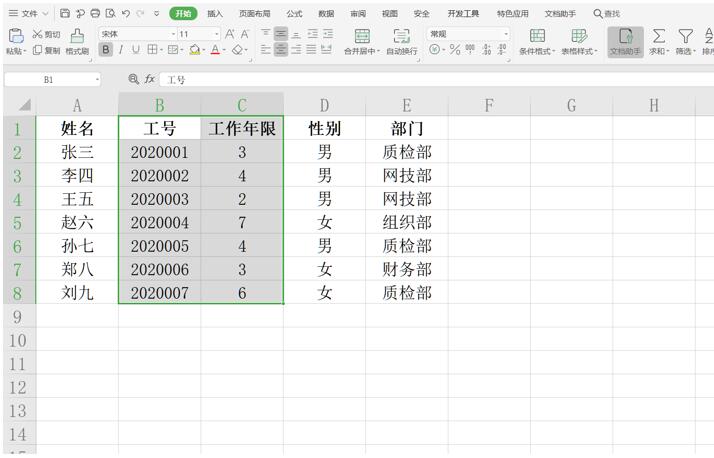The image size is (714, 458).
Task: Open the 特色应用 tab
Action: [513, 14]
